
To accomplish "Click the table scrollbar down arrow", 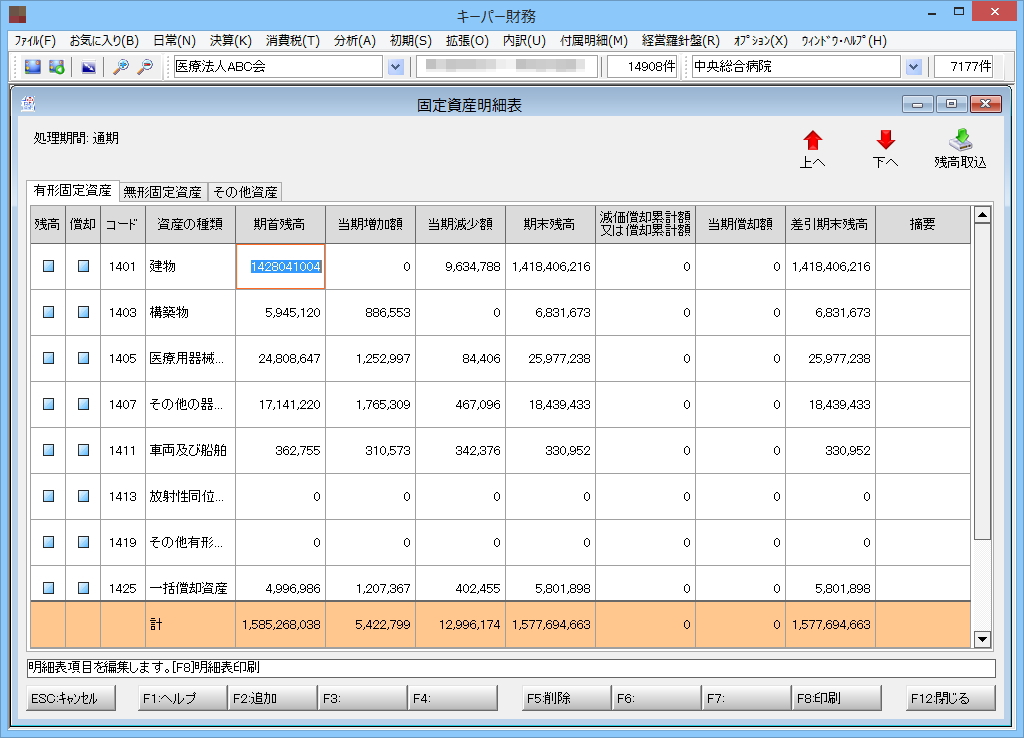I will click(x=982, y=639).
